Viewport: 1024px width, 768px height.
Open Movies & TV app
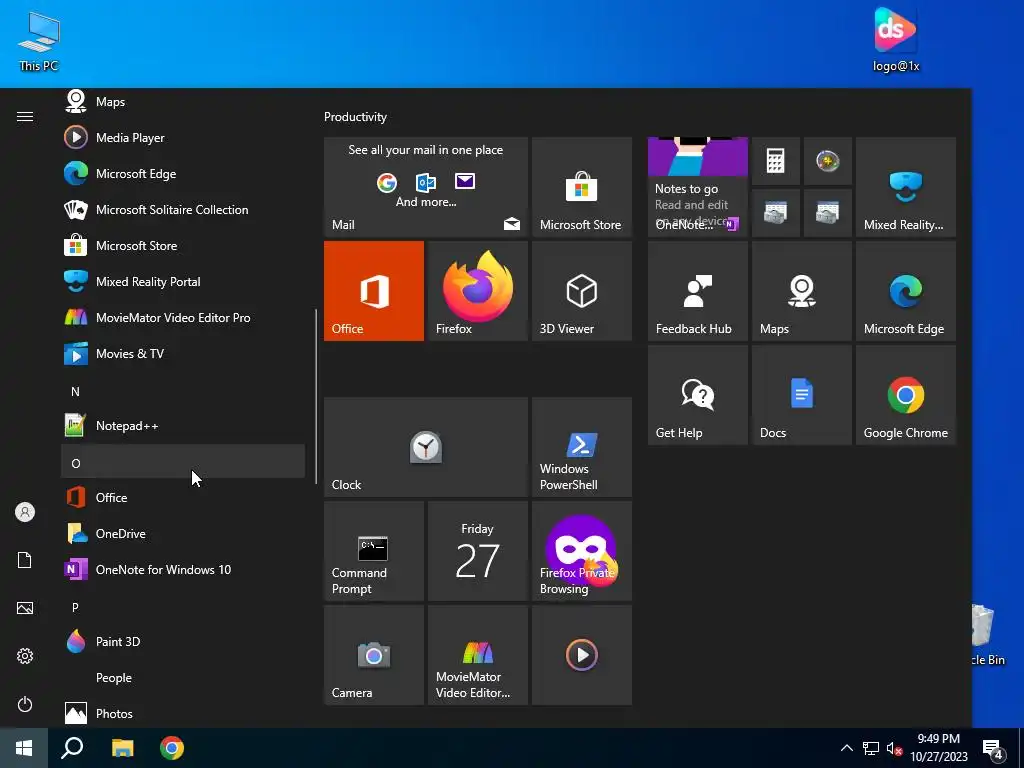(x=183, y=353)
